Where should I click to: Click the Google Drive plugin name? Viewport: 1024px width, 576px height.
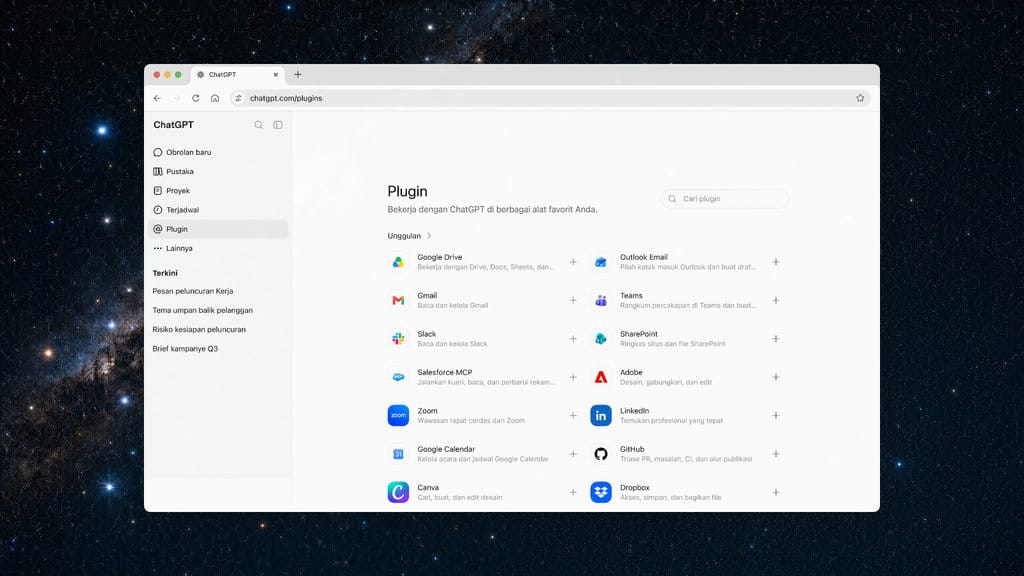(x=440, y=257)
